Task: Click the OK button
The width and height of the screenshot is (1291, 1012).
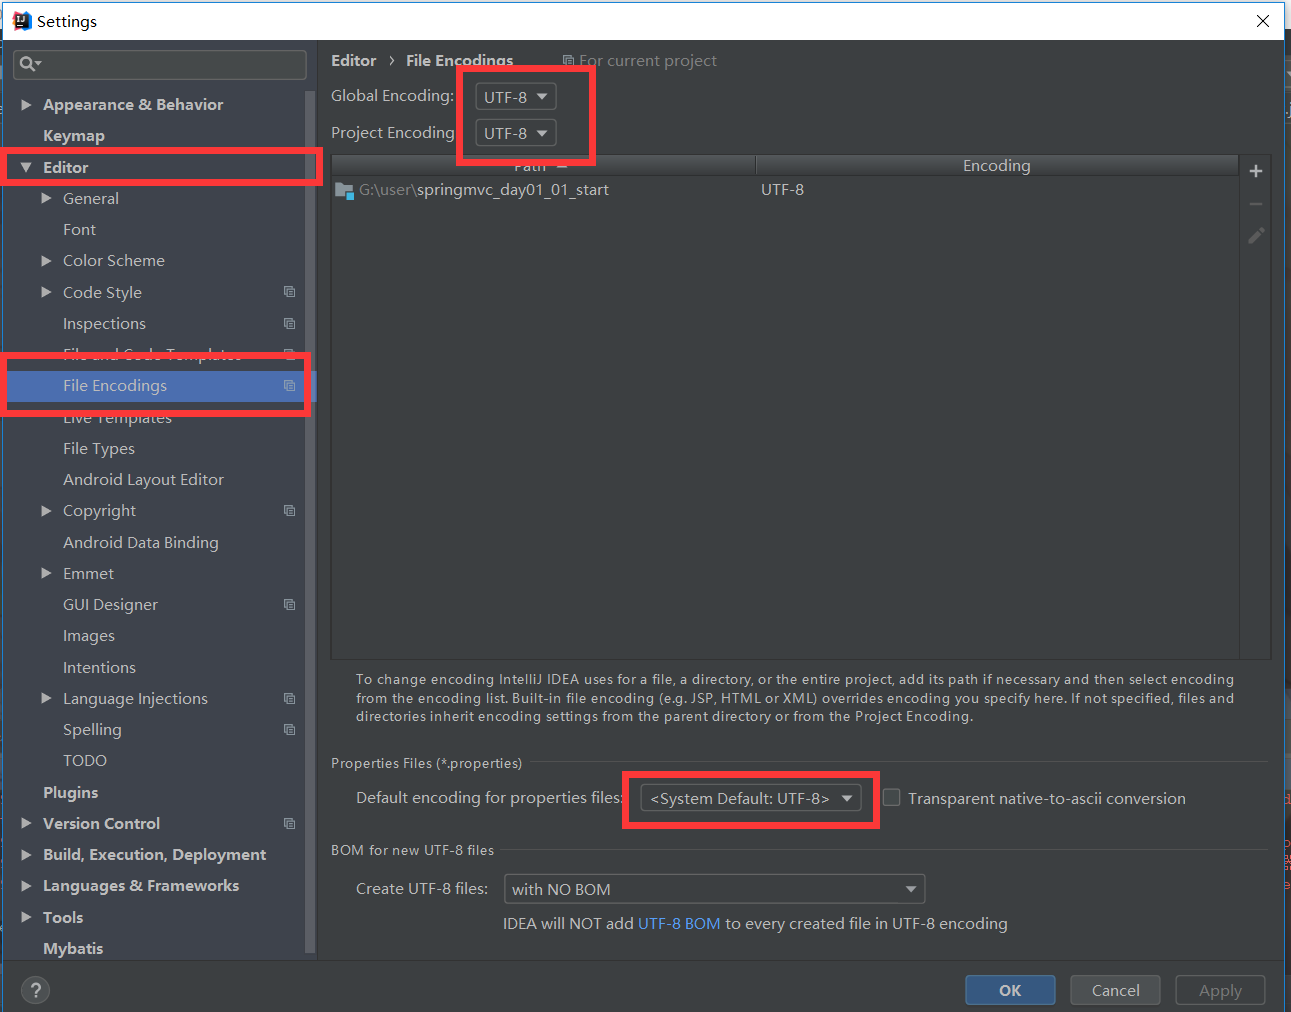Action: tap(1010, 990)
